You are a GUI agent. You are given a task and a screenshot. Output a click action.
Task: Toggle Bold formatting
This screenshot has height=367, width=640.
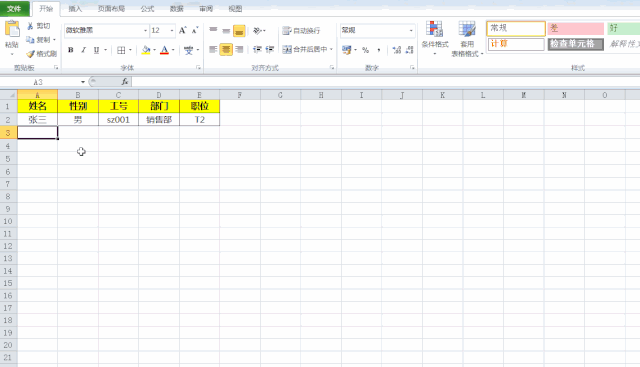point(71,50)
